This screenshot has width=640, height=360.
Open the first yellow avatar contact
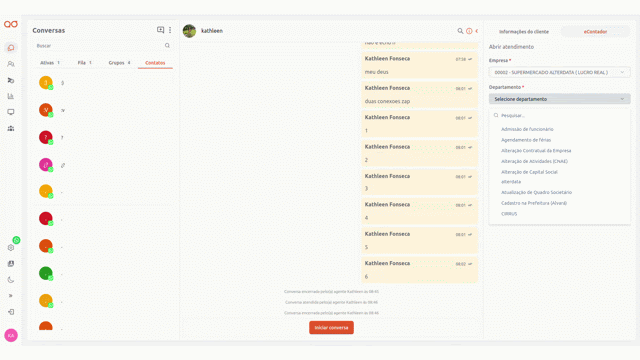point(46,82)
